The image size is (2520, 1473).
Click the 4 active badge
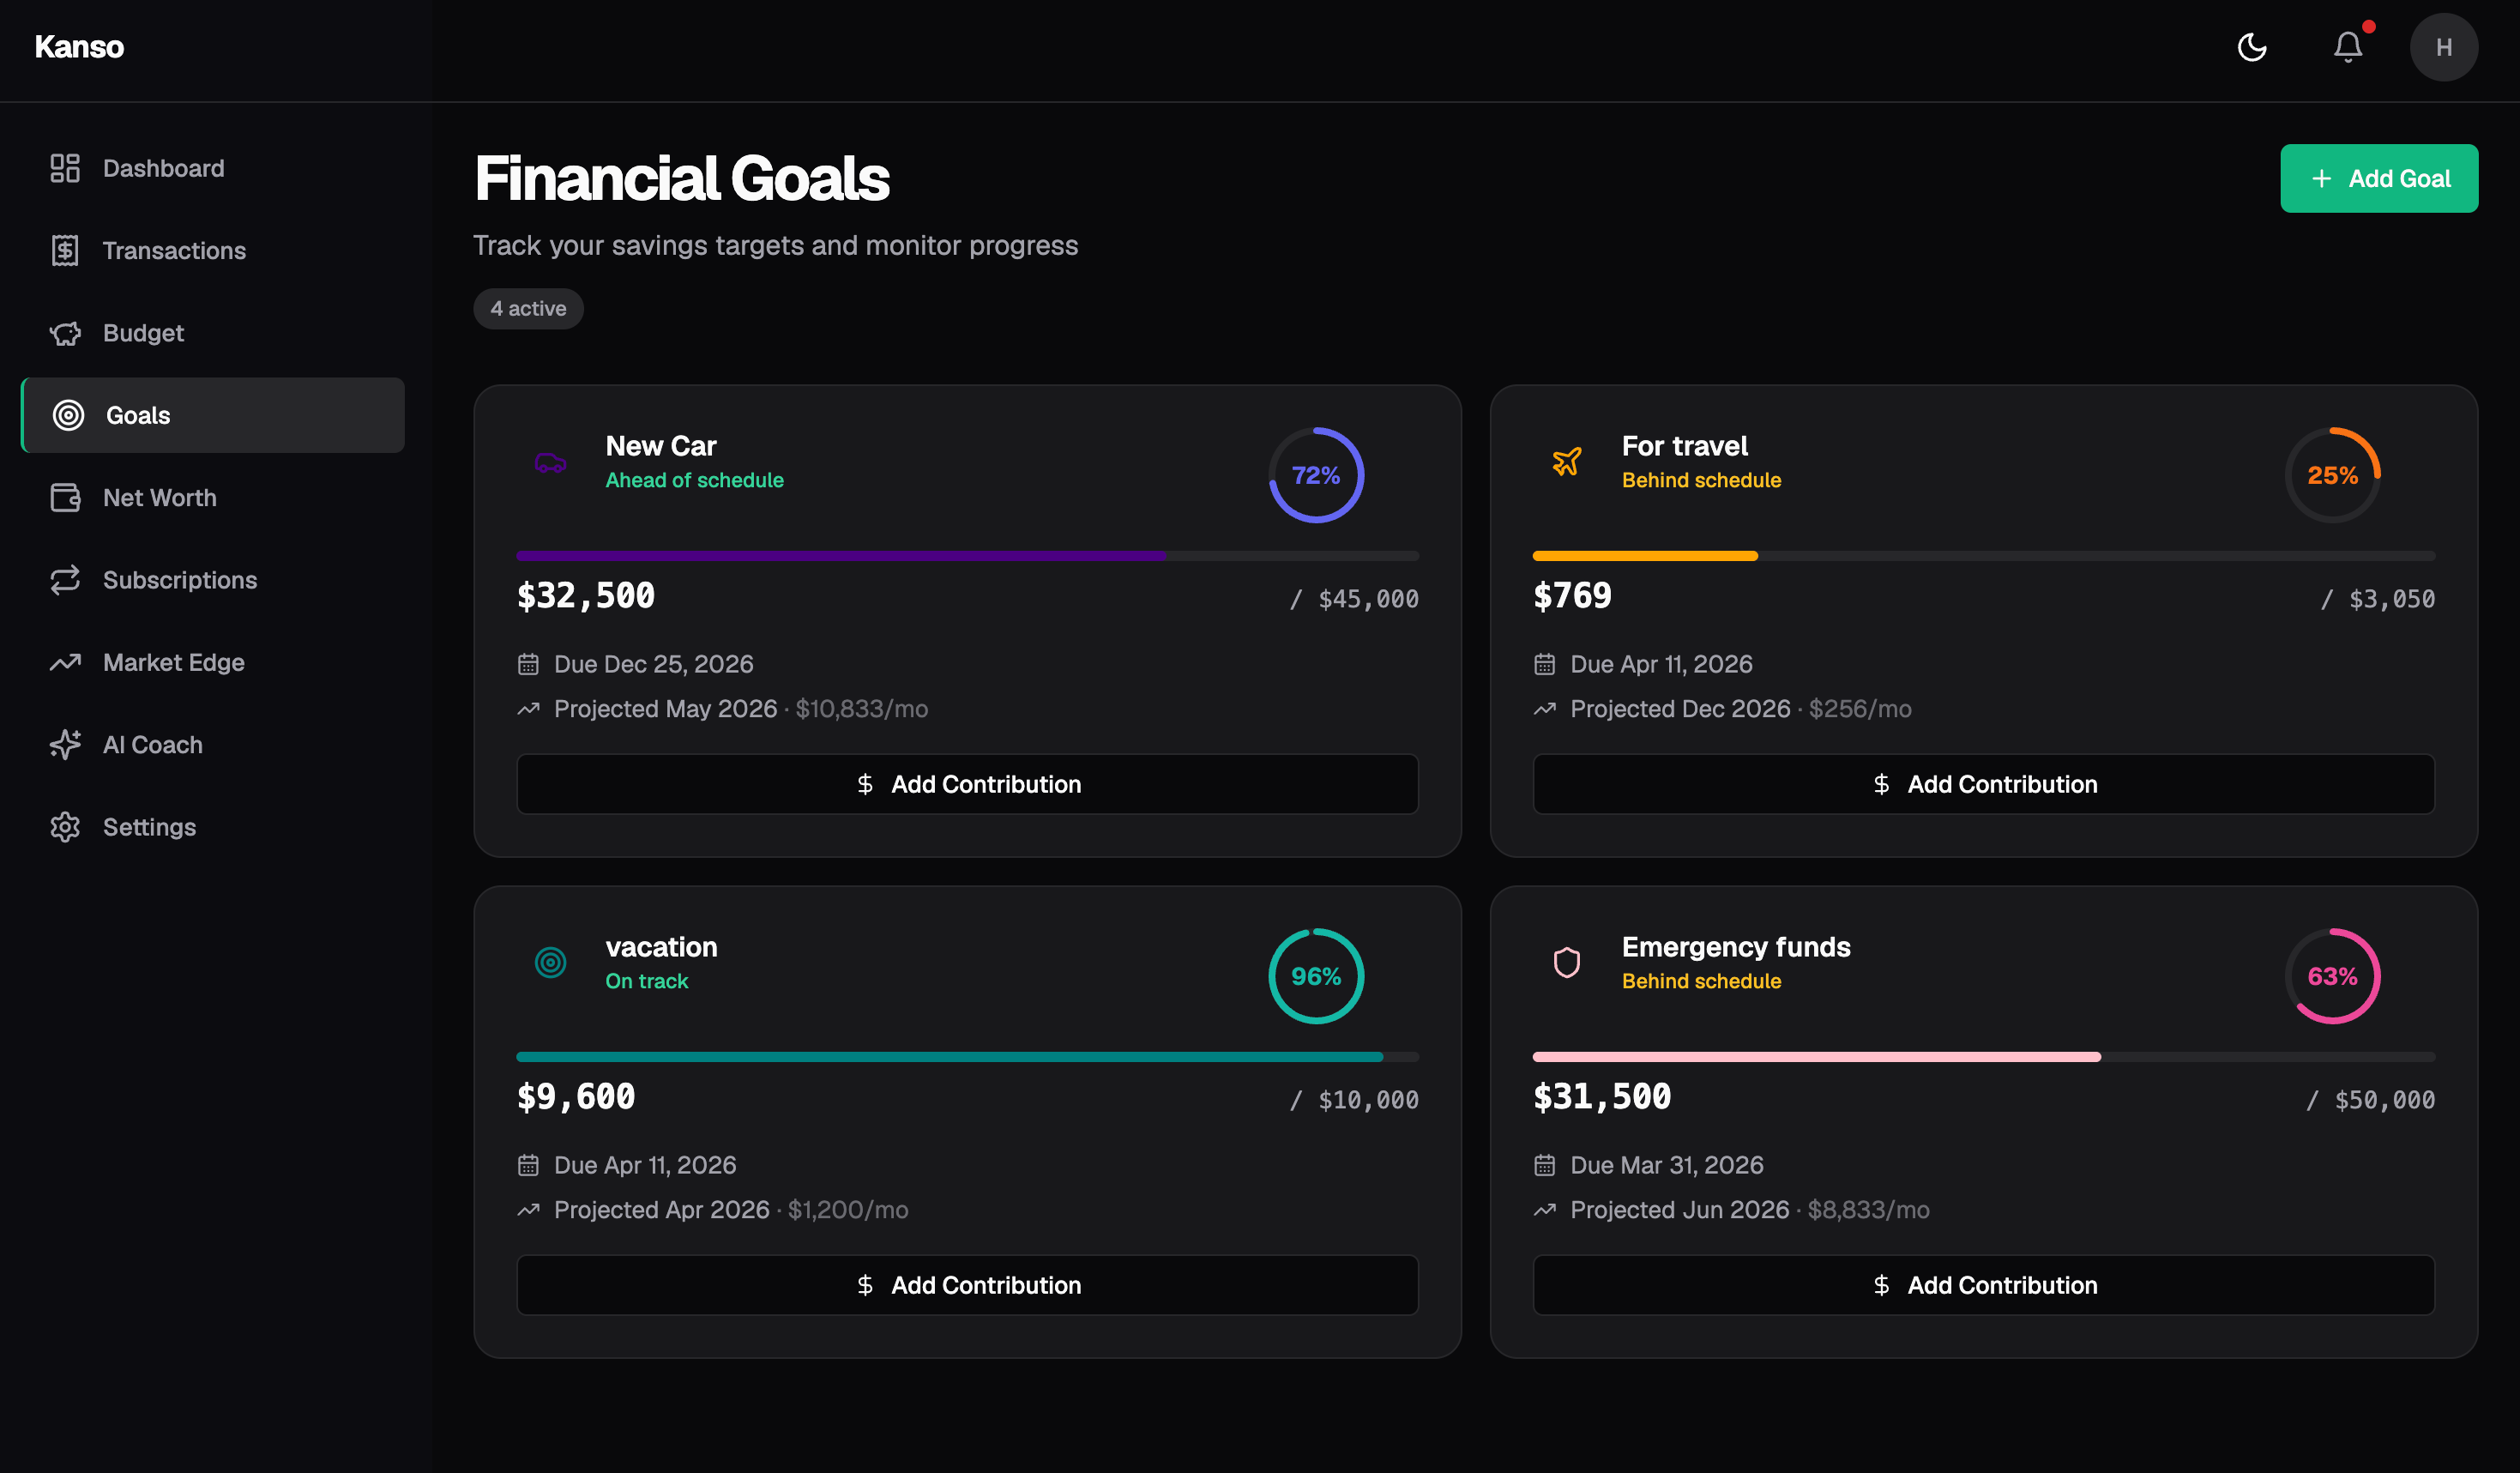527,309
